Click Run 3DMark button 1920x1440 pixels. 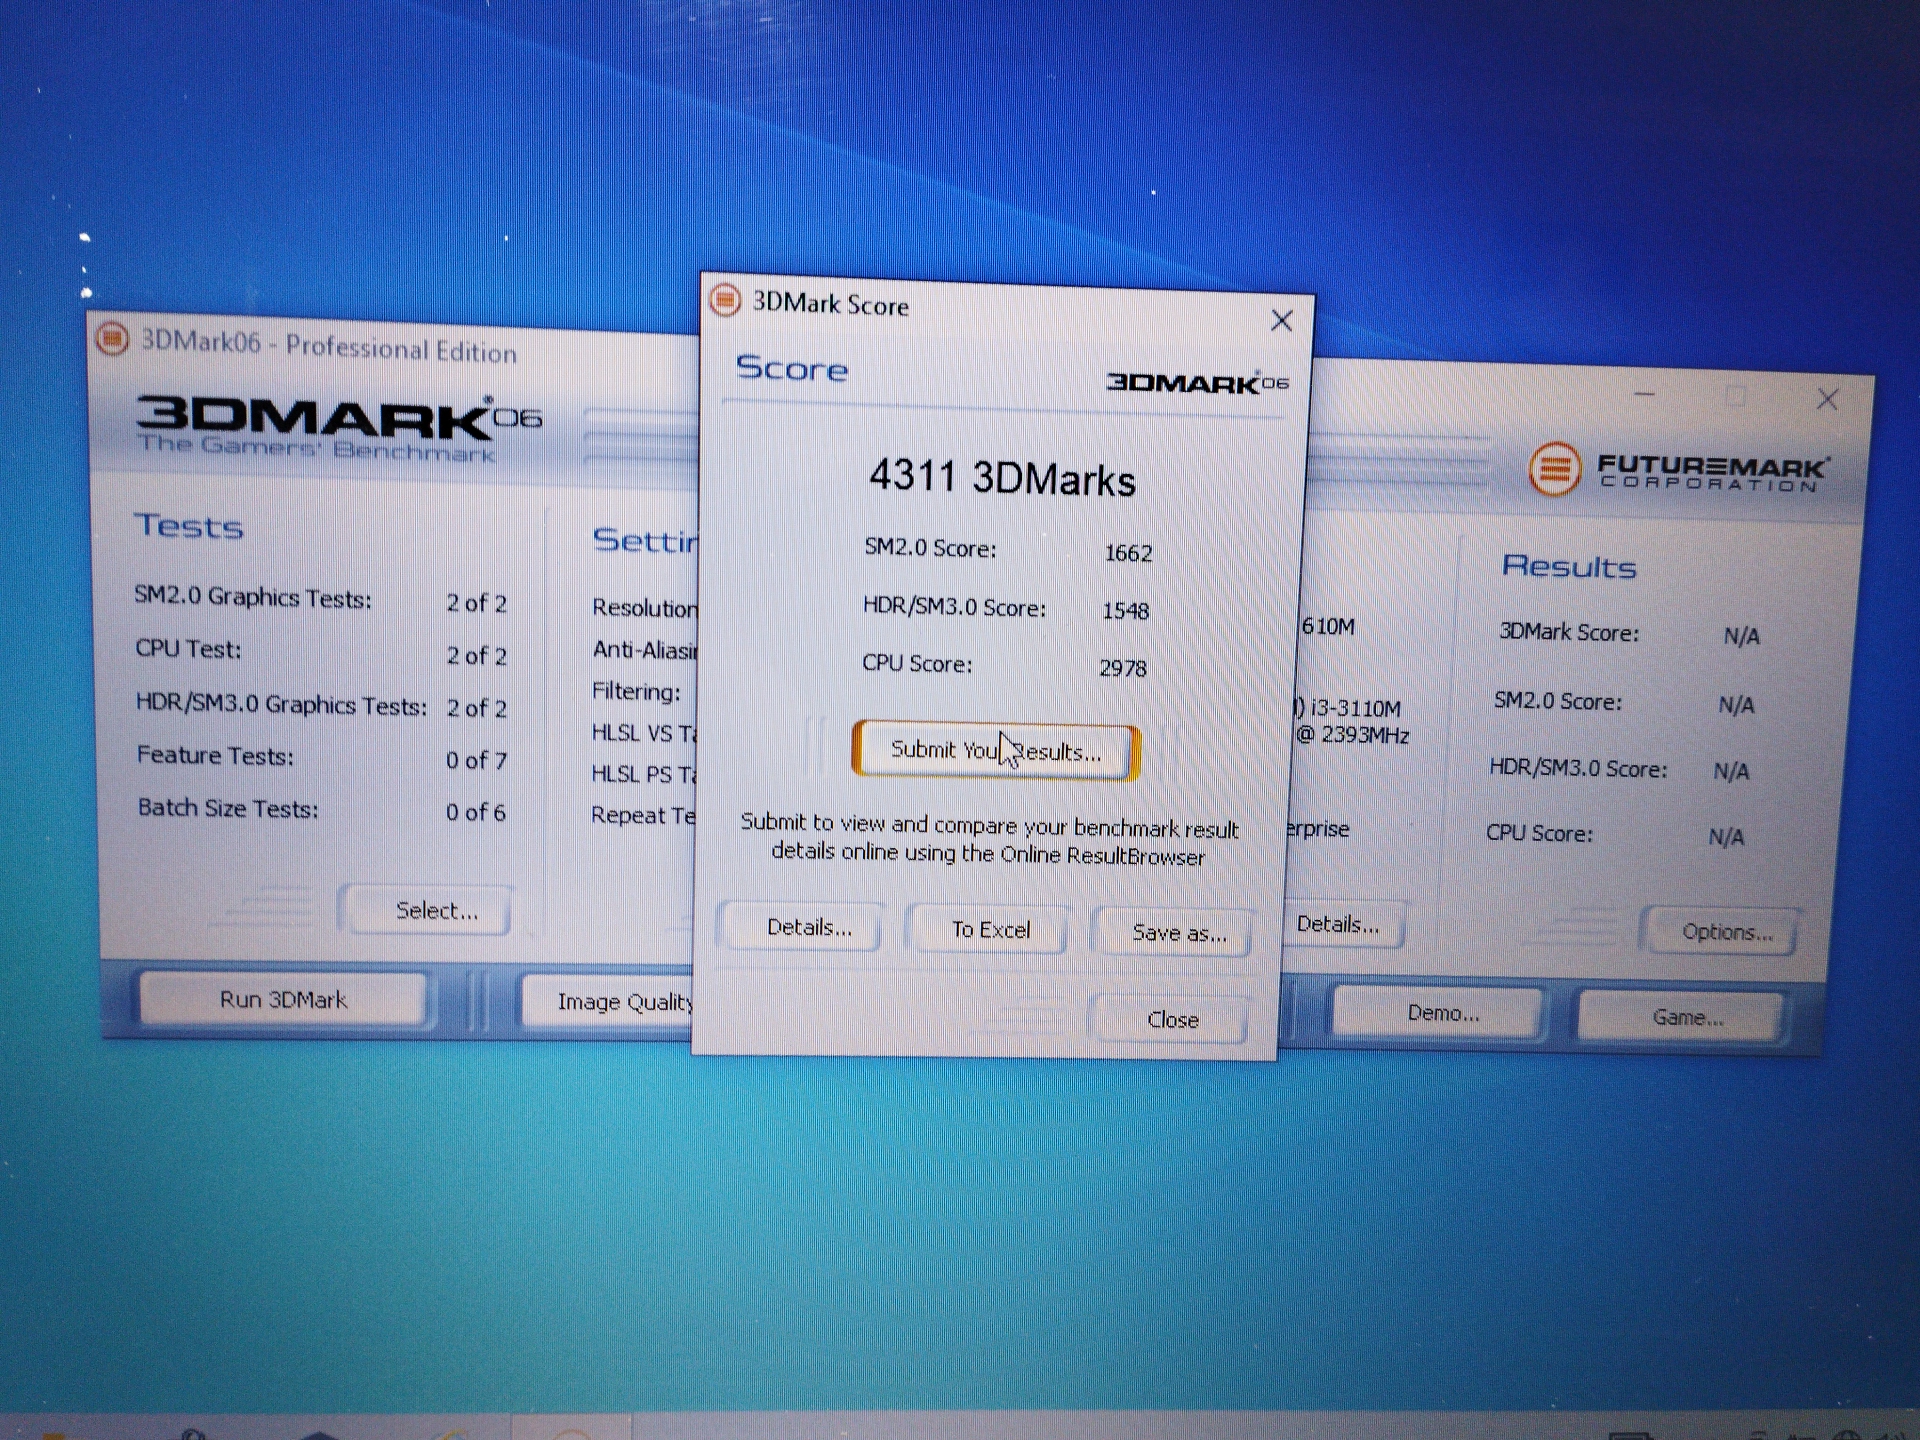pyautogui.click(x=283, y=999)
